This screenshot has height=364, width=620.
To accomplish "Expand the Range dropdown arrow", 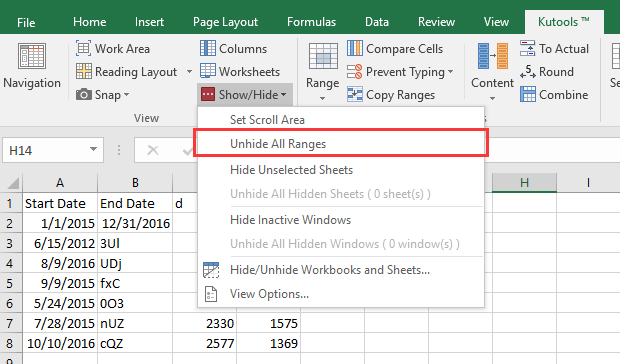I will 323,98.
